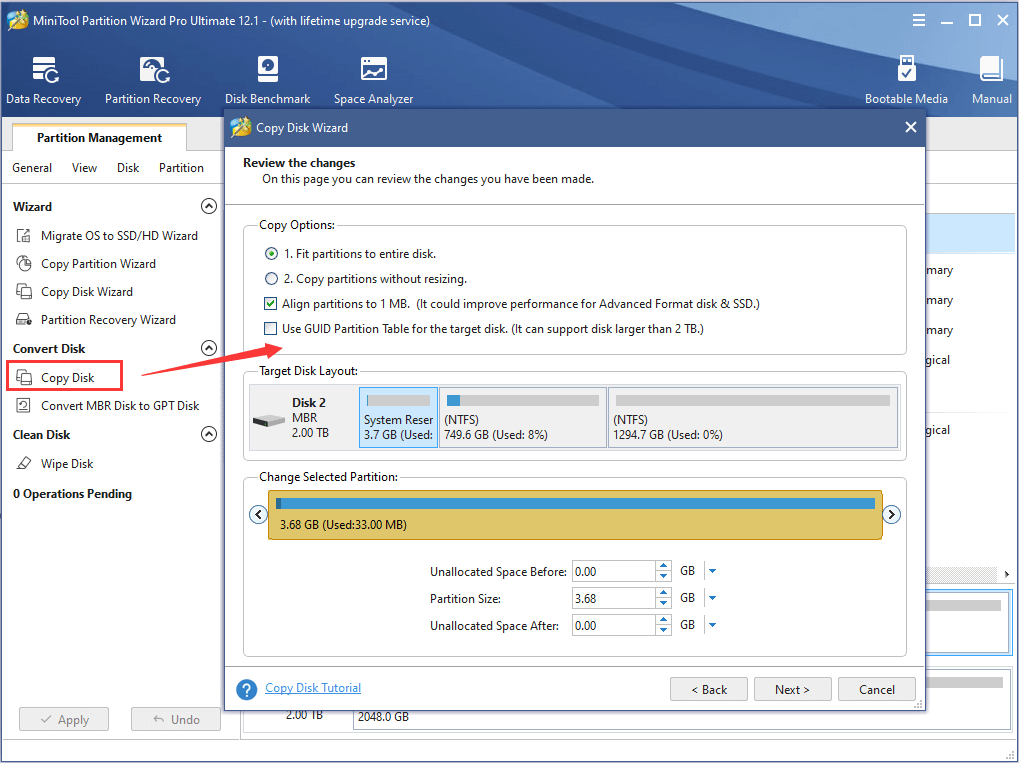The image size is (1019, 763).
Task: Uncheck Align partitions to 1 MB
Action: click(x=270, y=304)
